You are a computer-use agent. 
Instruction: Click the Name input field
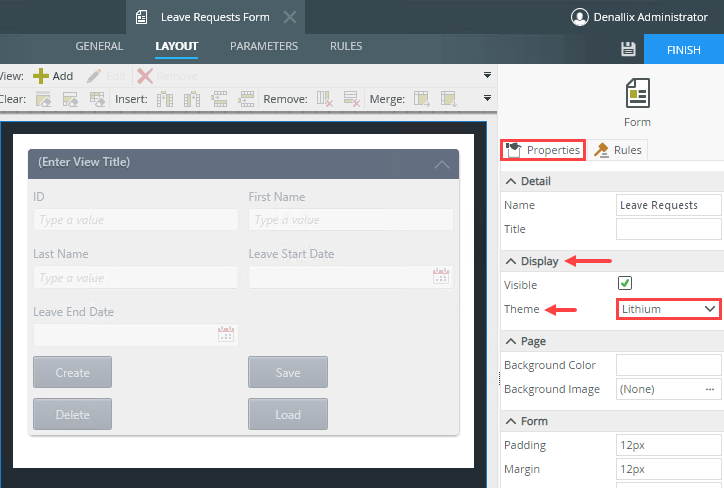(668, 205)
